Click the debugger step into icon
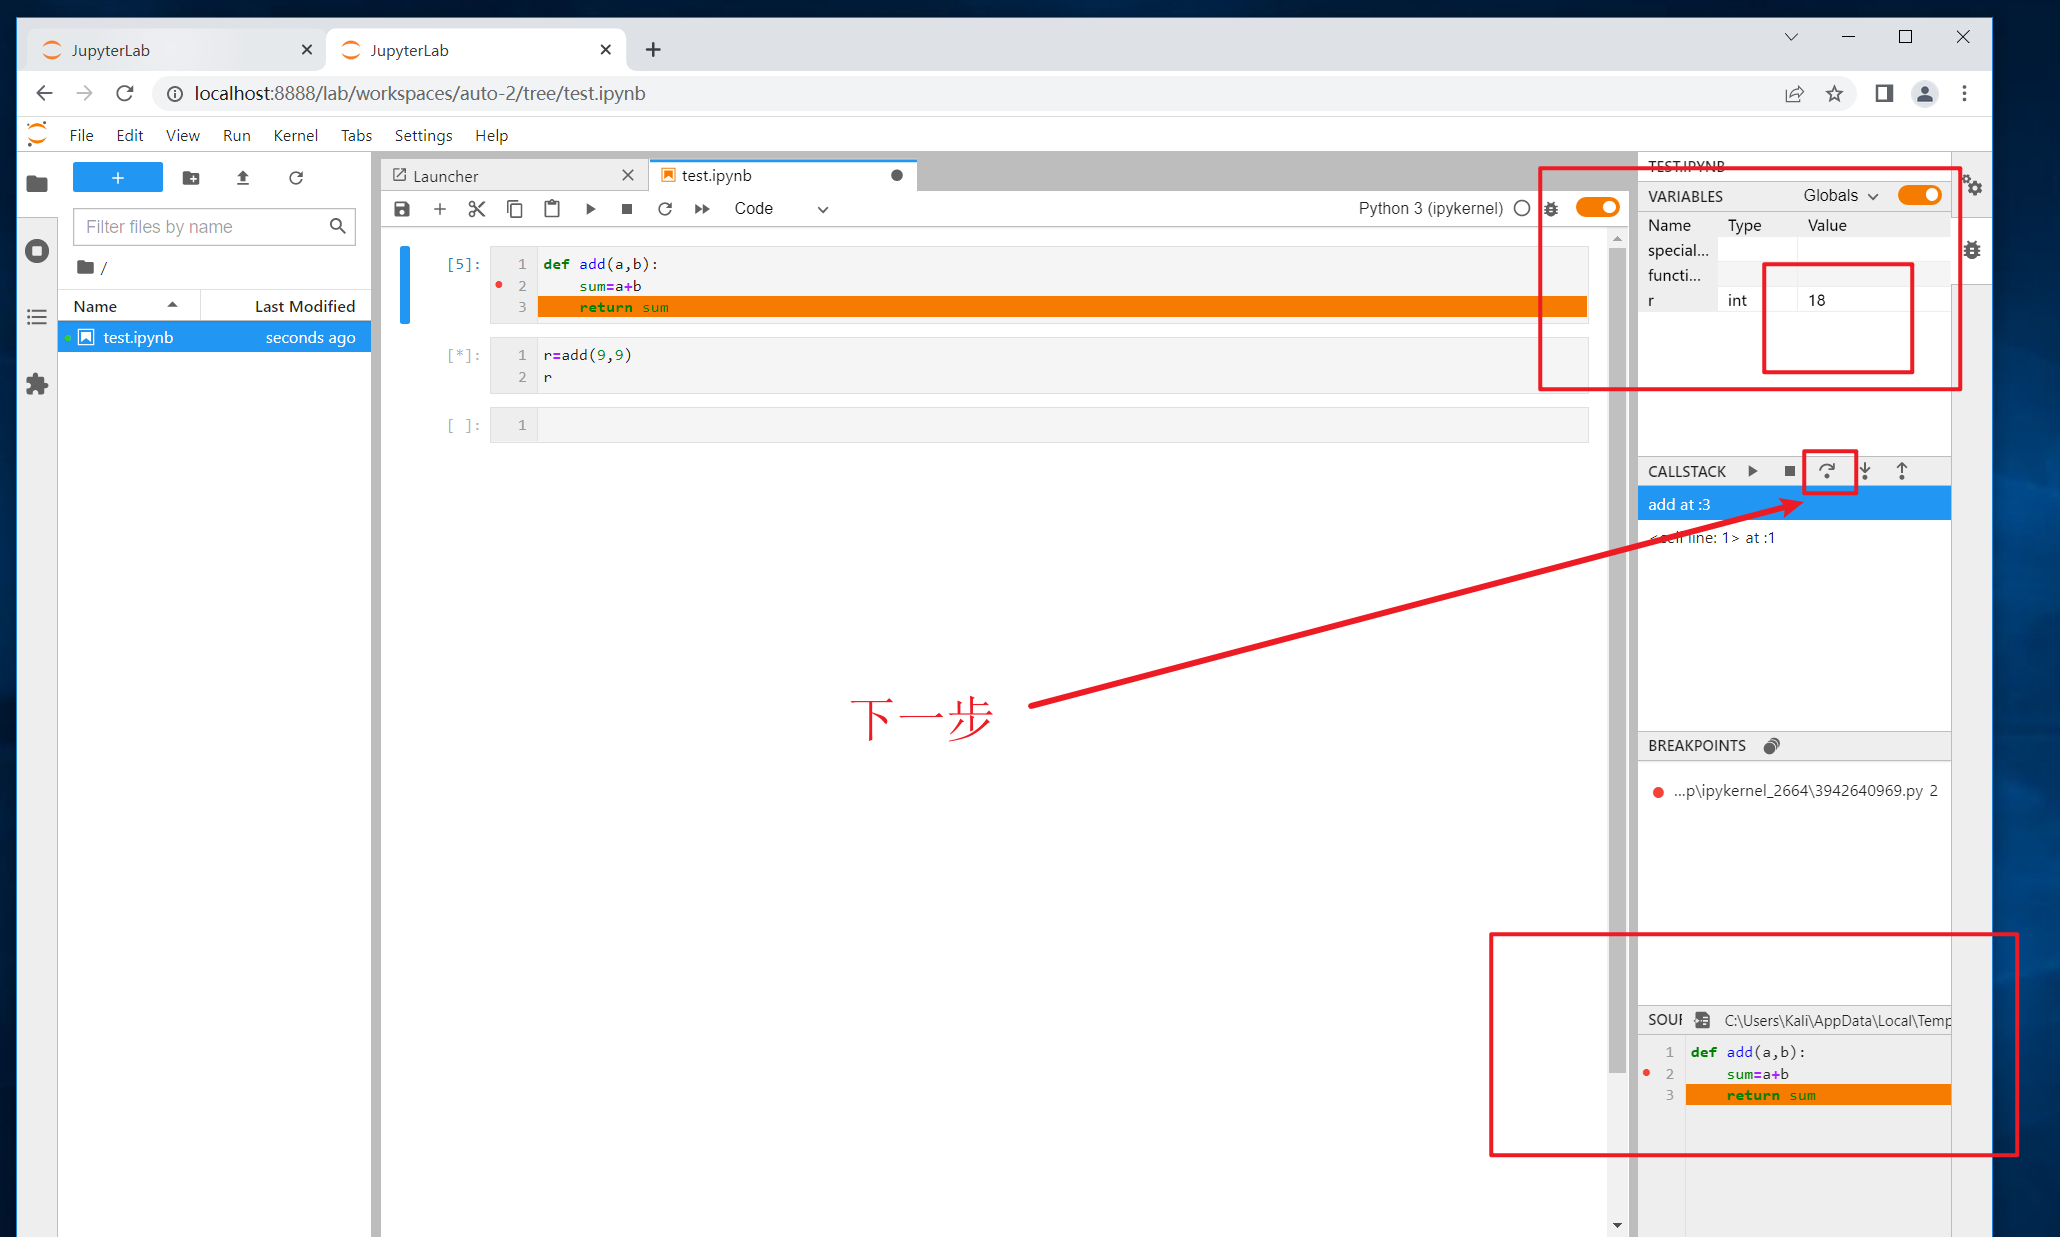This screenshot has width=2060, height=1237. pos(1865,471)
